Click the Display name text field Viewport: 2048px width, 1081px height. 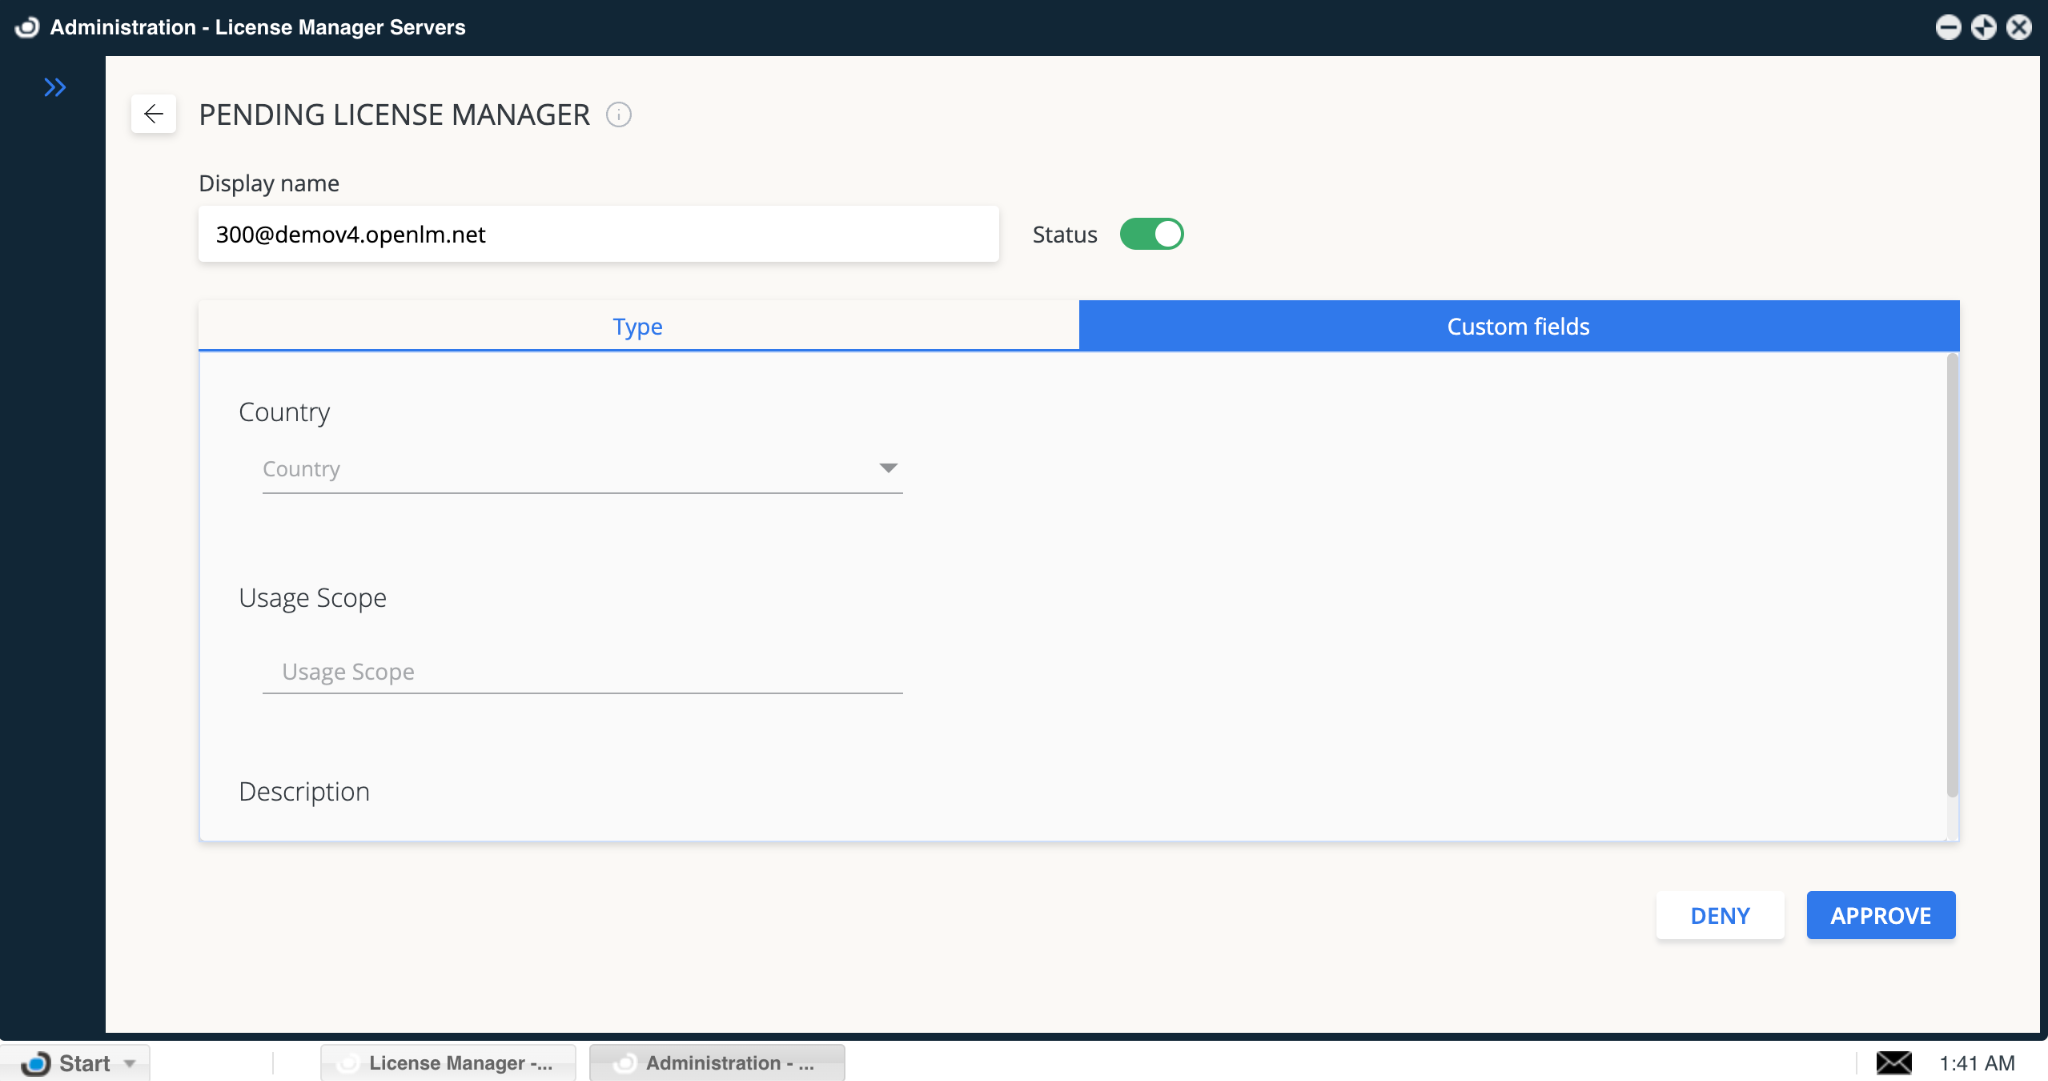point(598,234)
